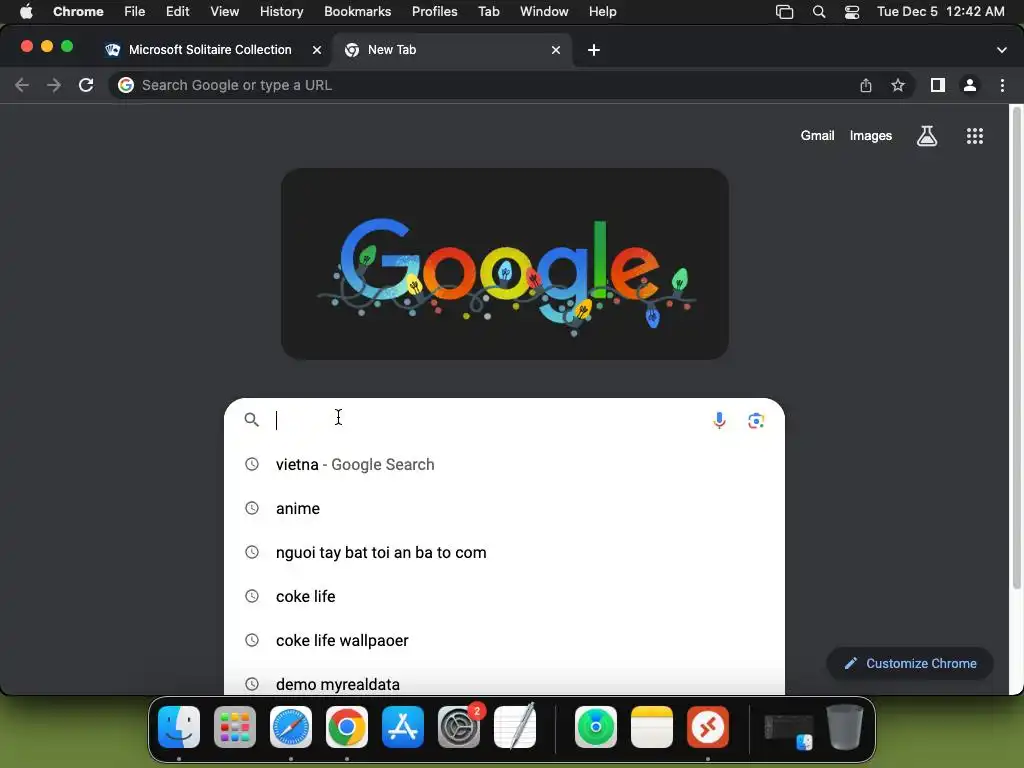The image size is (1024, 768).
Task: Select the 'vietna' search suggestion
Action: (x=504, y=464)
